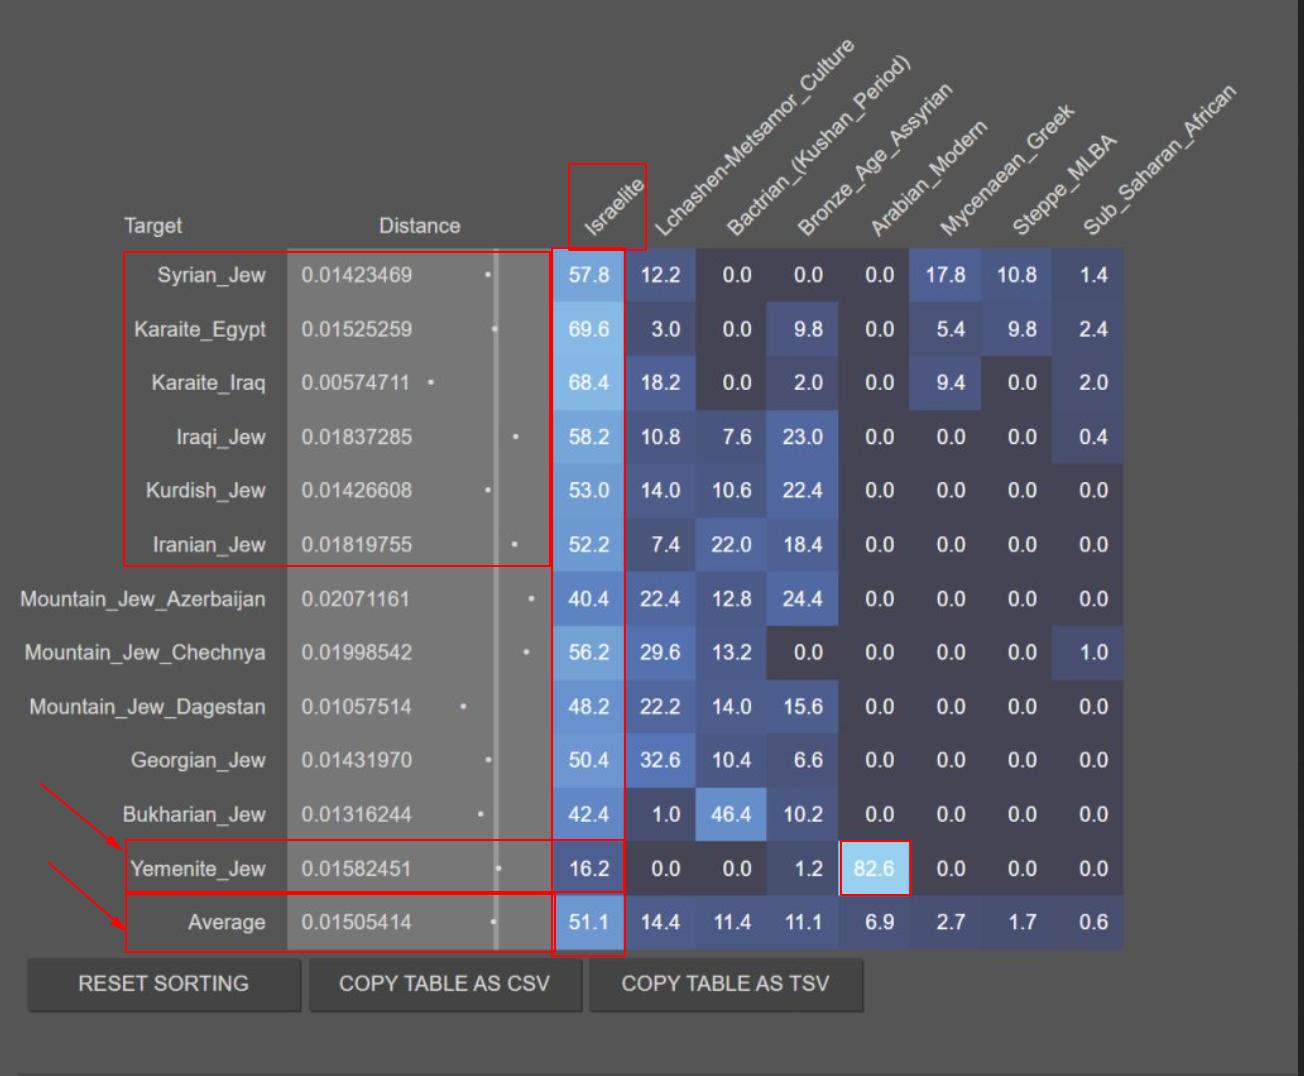This screenshot has width=1304, height=1076.
Task: Click the Average row label
Action: (226, 923)
